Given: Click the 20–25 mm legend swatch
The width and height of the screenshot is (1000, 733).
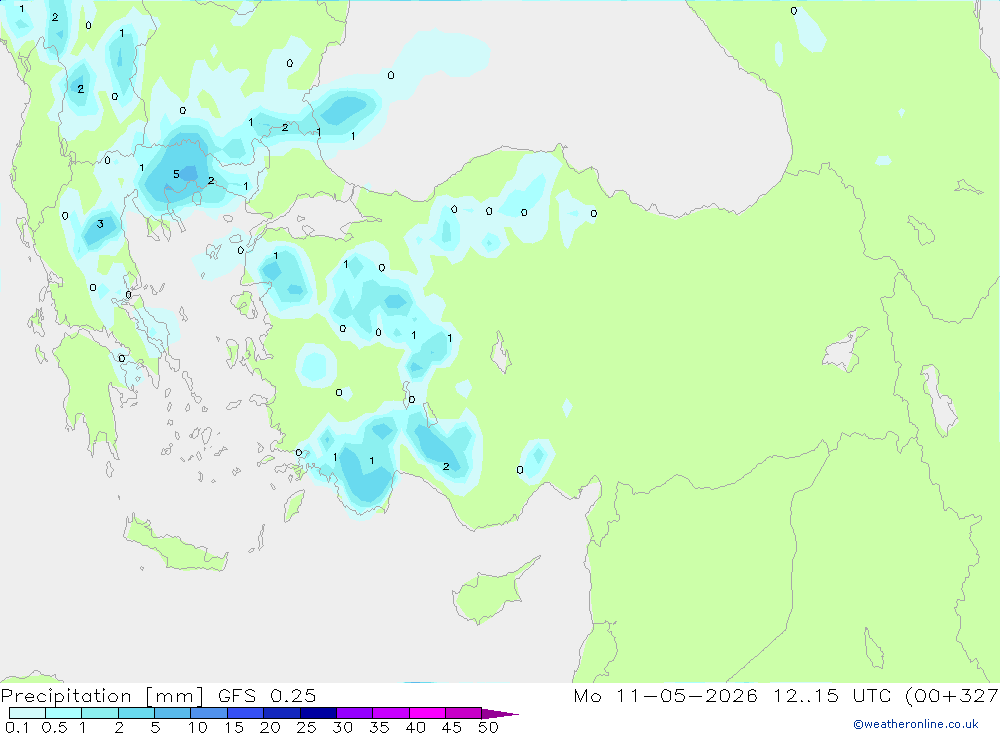Looking at the screenshot, I should click(x=282, y=713).
